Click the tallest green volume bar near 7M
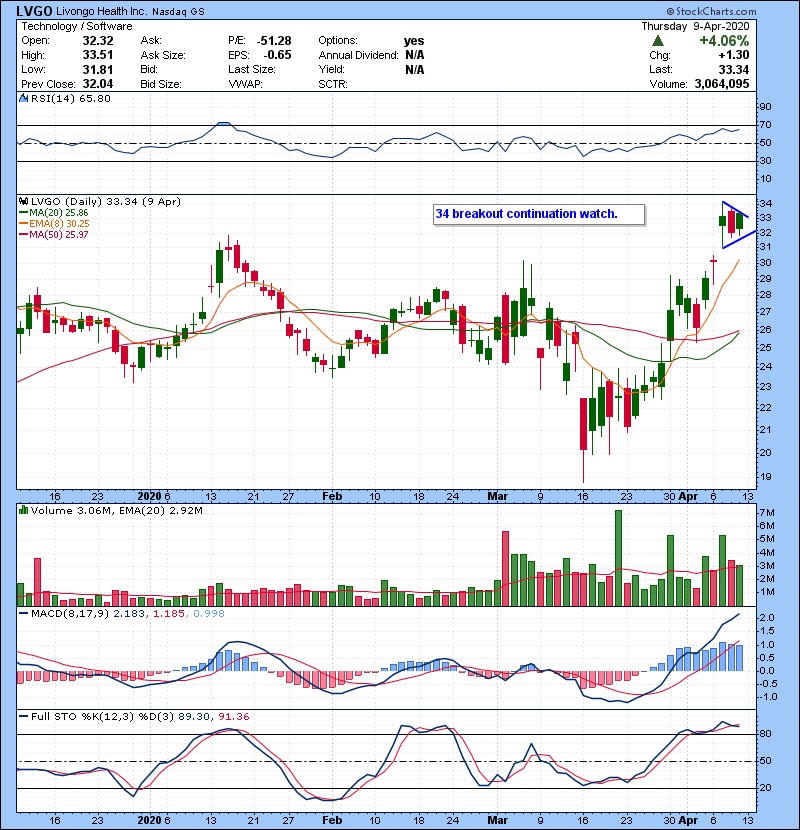The height and width of the screenshot is (830, 800). click(x=618, y=558)
